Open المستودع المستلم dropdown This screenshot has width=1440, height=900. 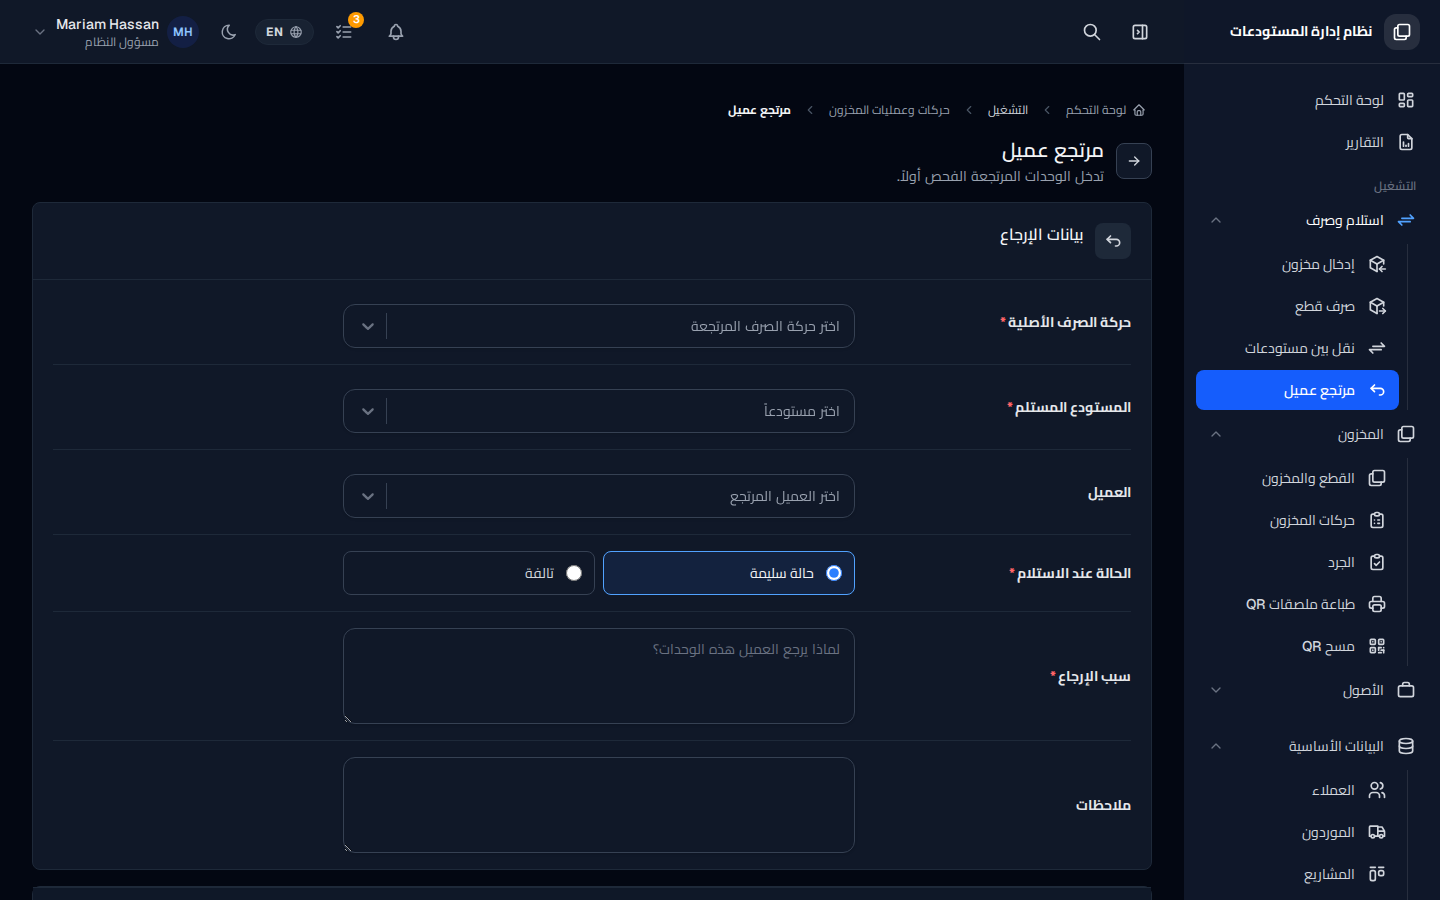click(x=599, y=411)
